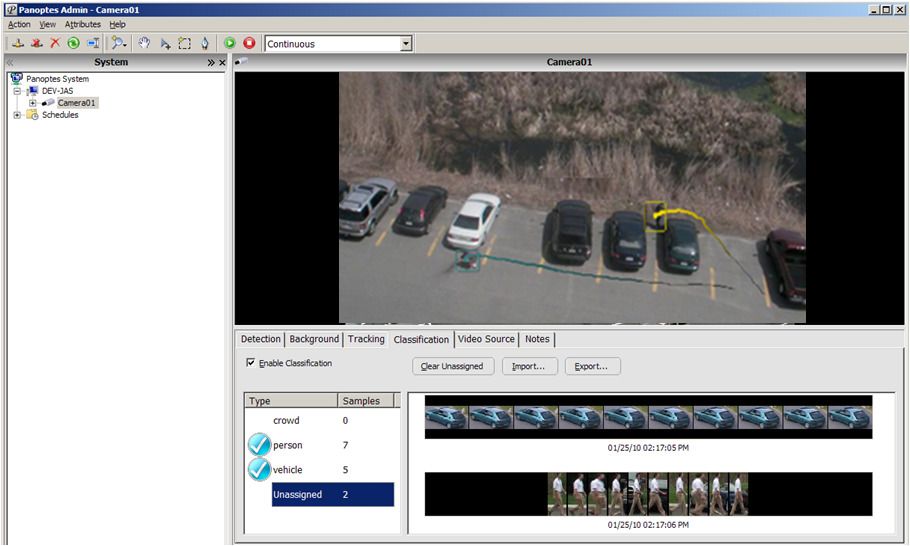Expand the Schedules tree node

17,115
